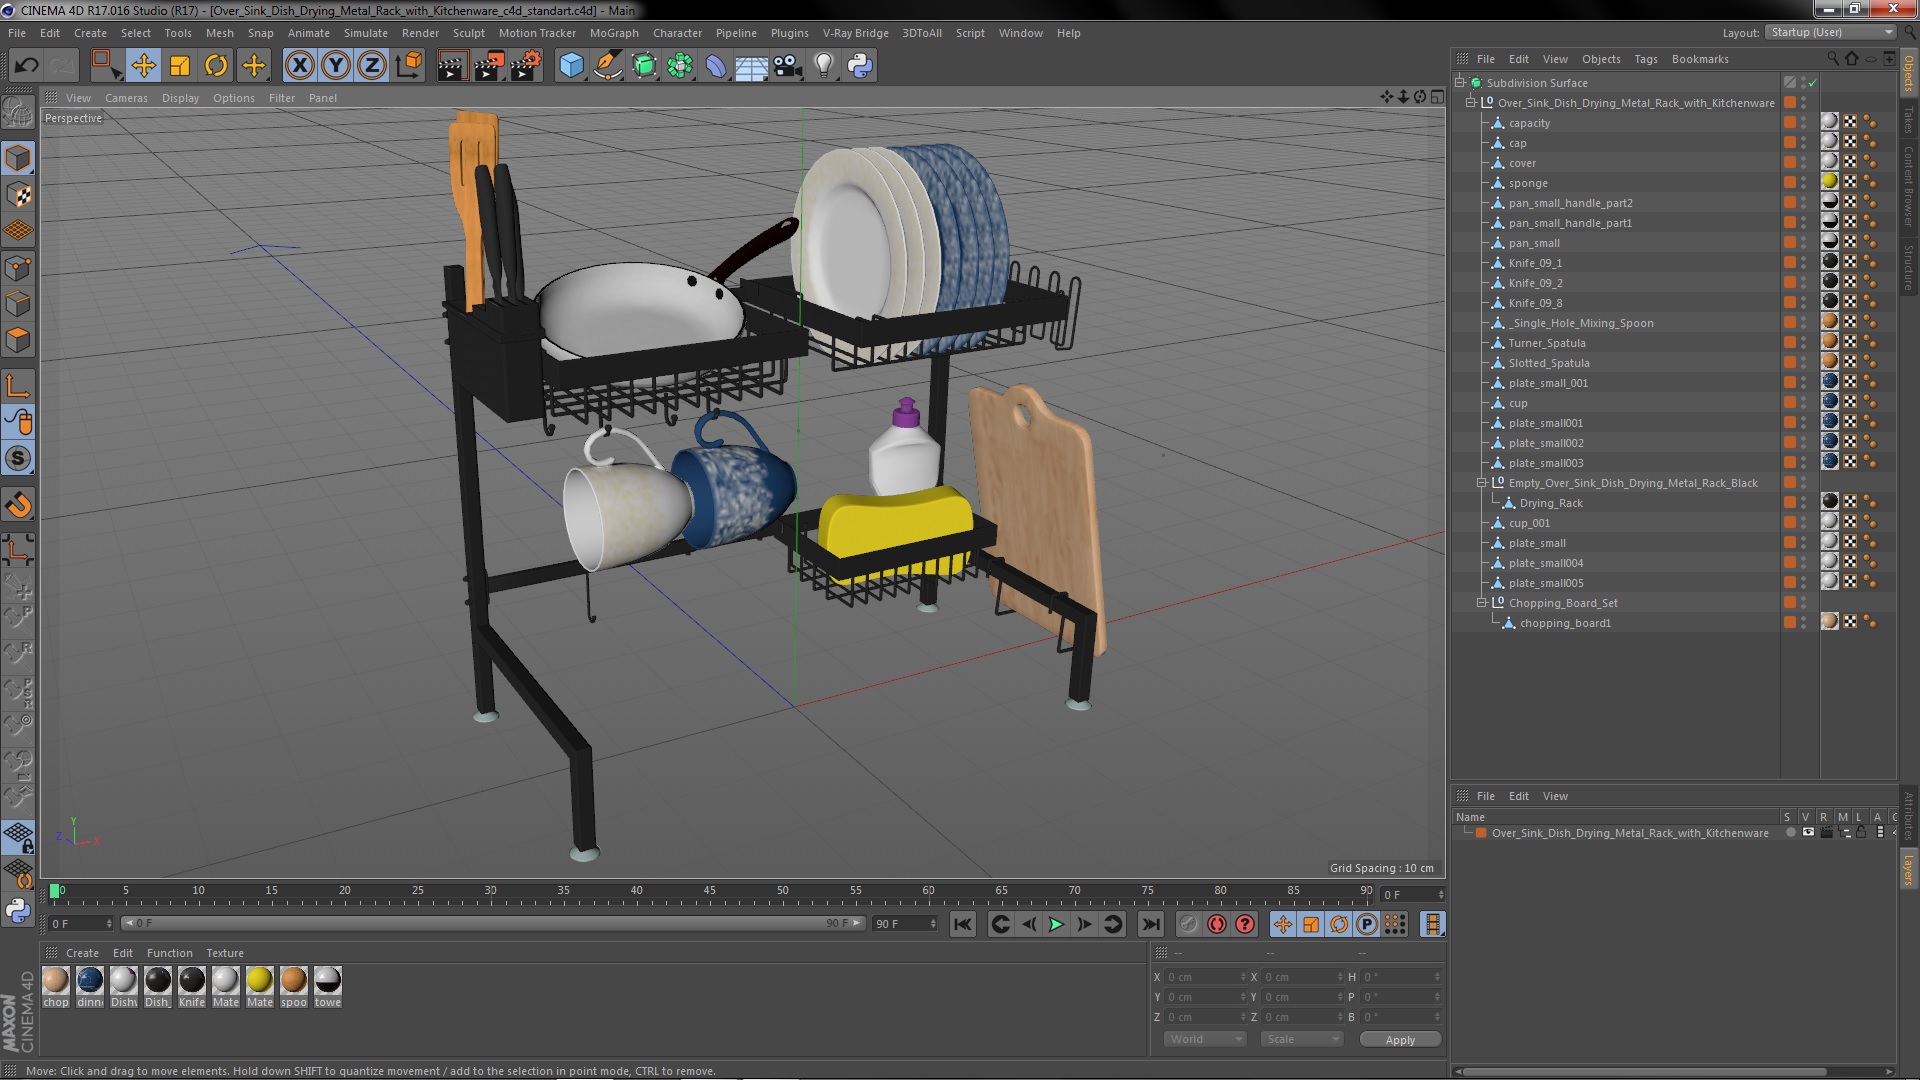
Task: Add a Light object
Action: (824, 66)
